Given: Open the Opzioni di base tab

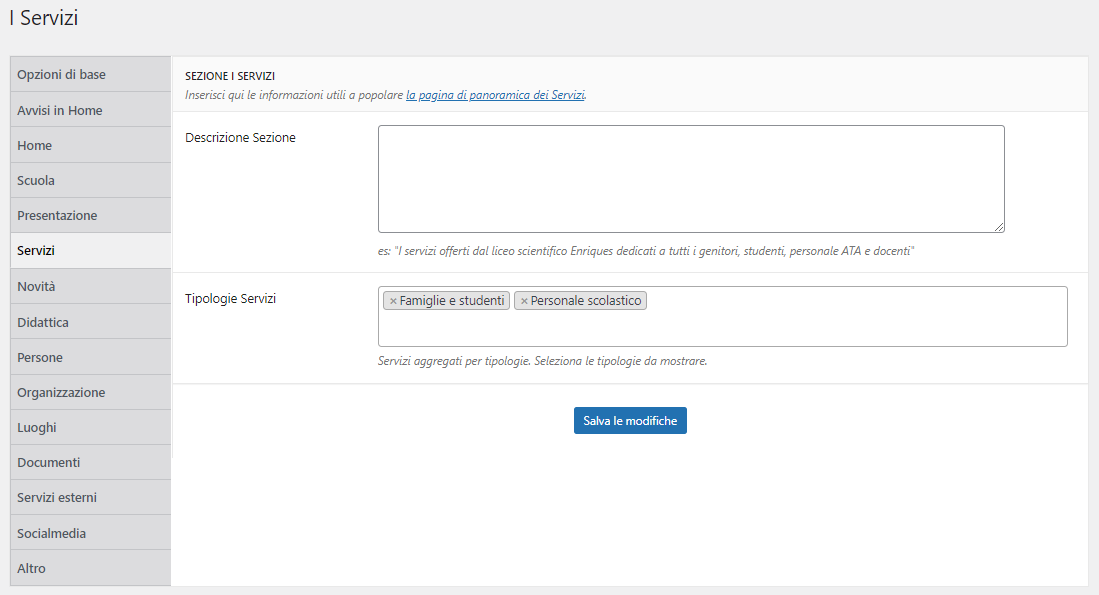Looking at the screenshot, I should click(90, 74).
